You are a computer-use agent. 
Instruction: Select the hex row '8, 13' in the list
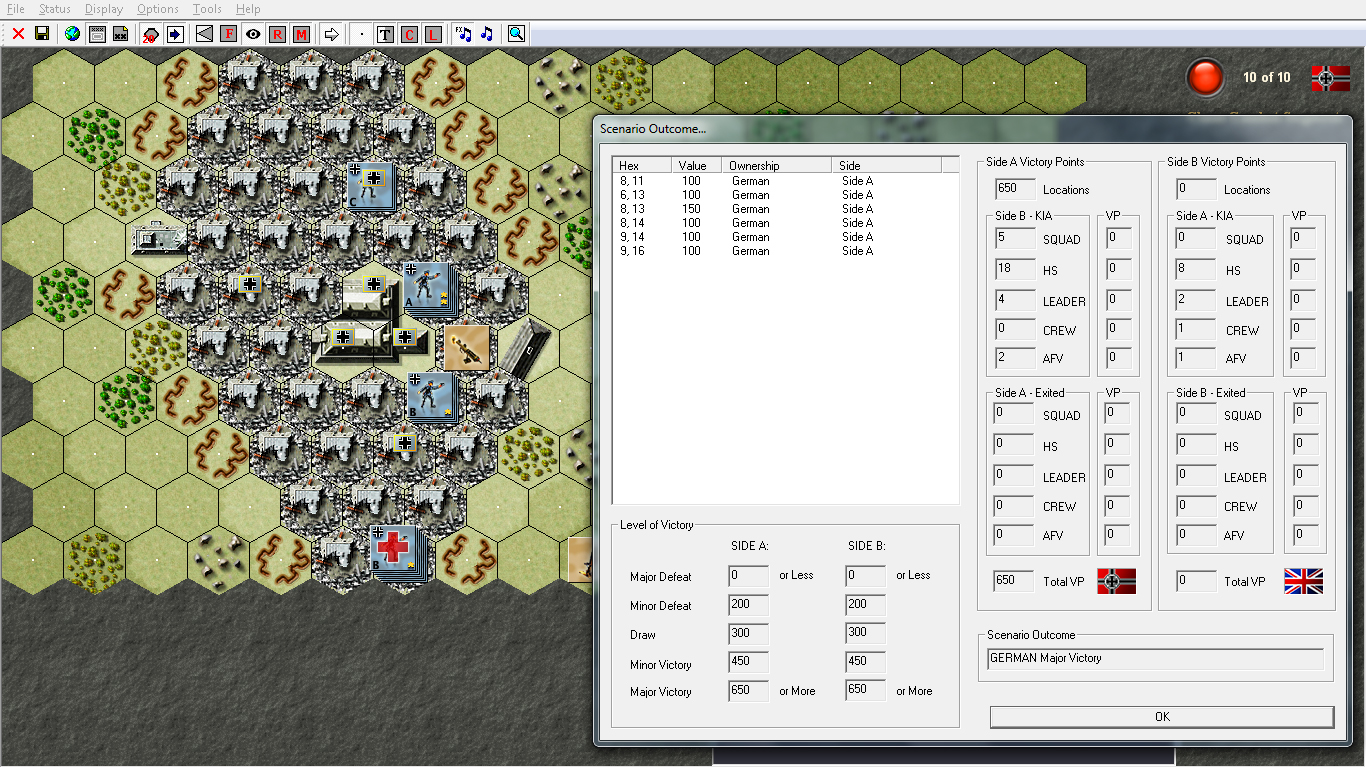tap(700, 208)
